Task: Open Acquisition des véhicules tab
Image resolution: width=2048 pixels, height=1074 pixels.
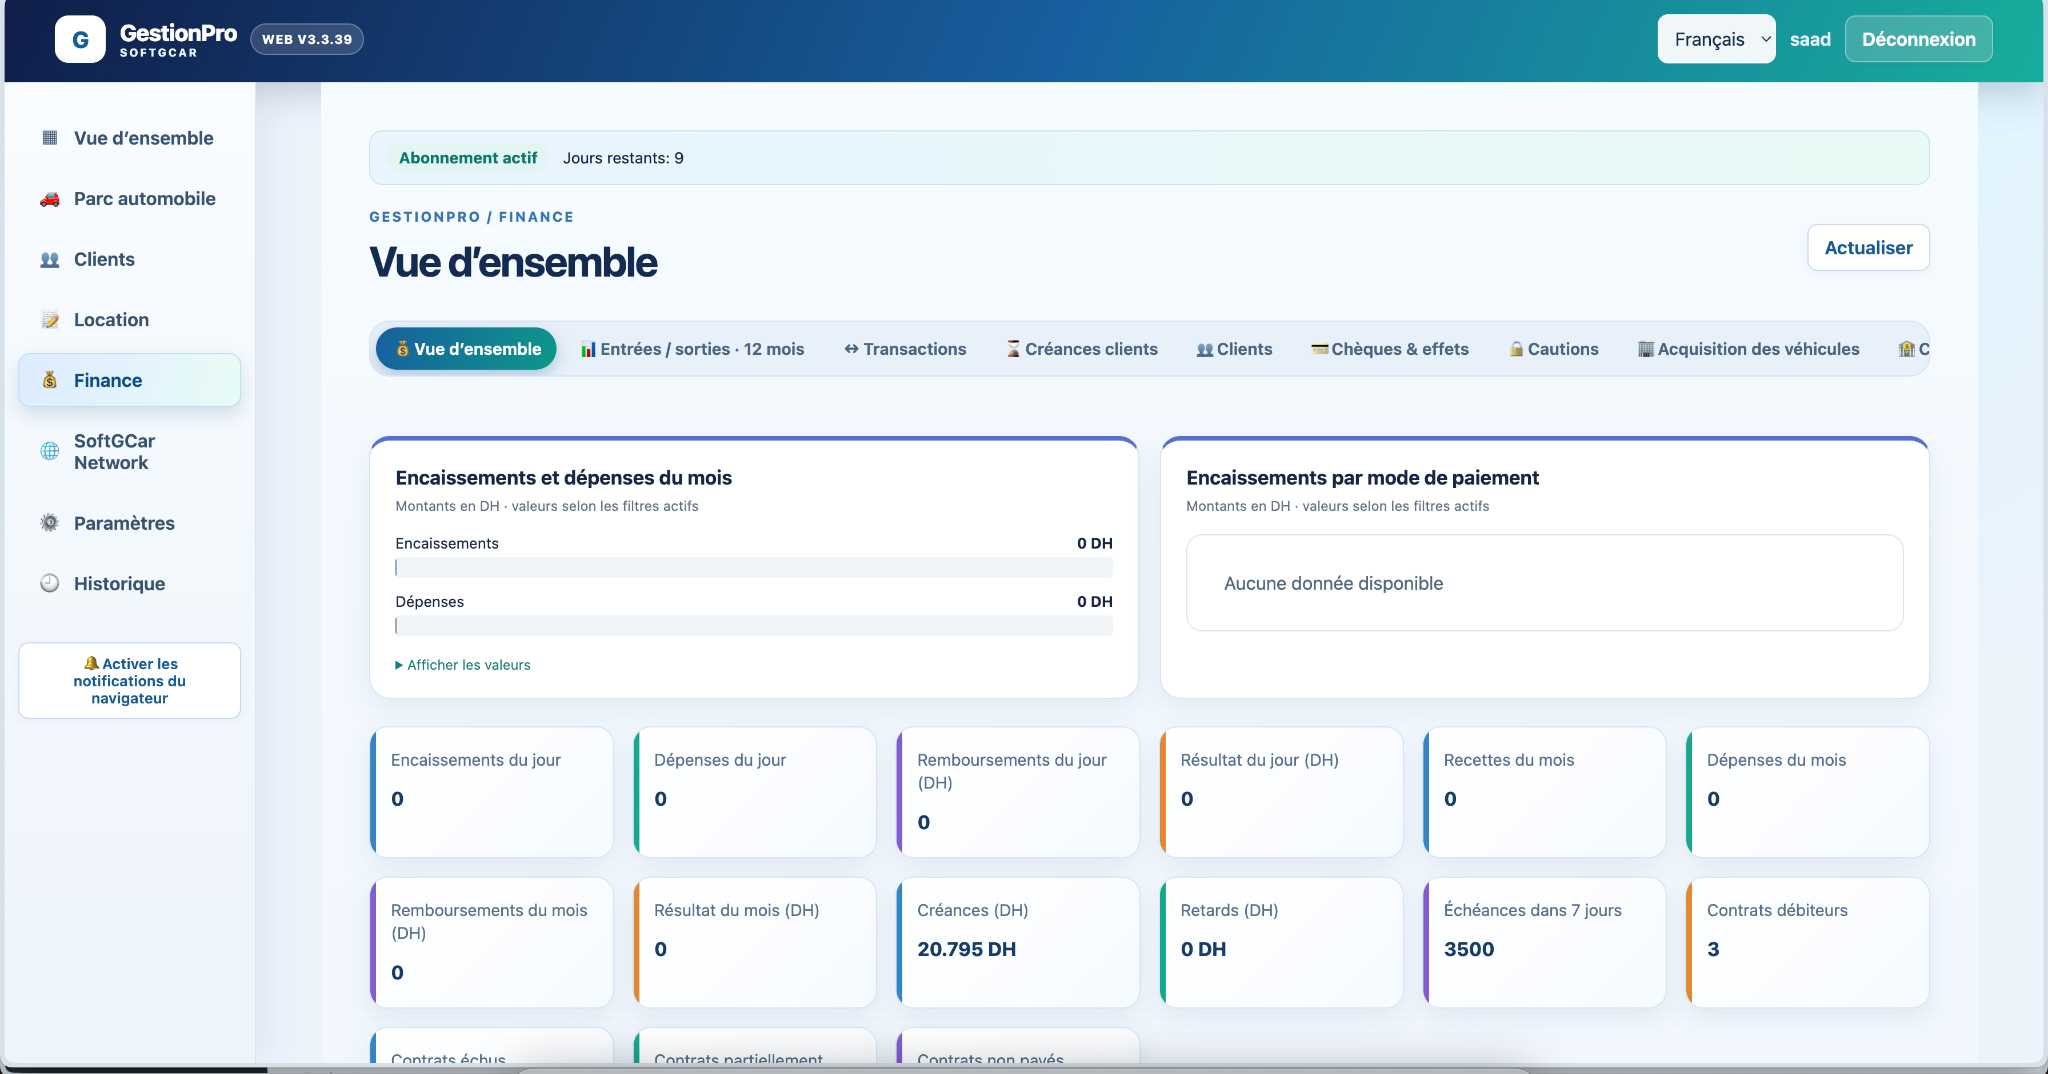Action: 1749,349
